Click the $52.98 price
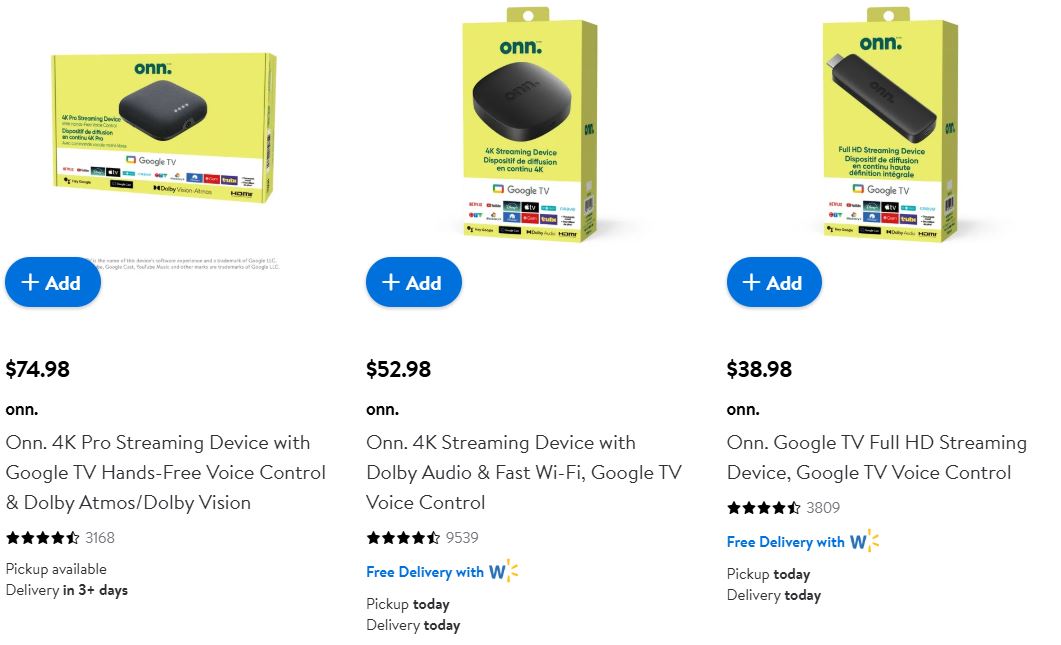 tap(399, 369)
